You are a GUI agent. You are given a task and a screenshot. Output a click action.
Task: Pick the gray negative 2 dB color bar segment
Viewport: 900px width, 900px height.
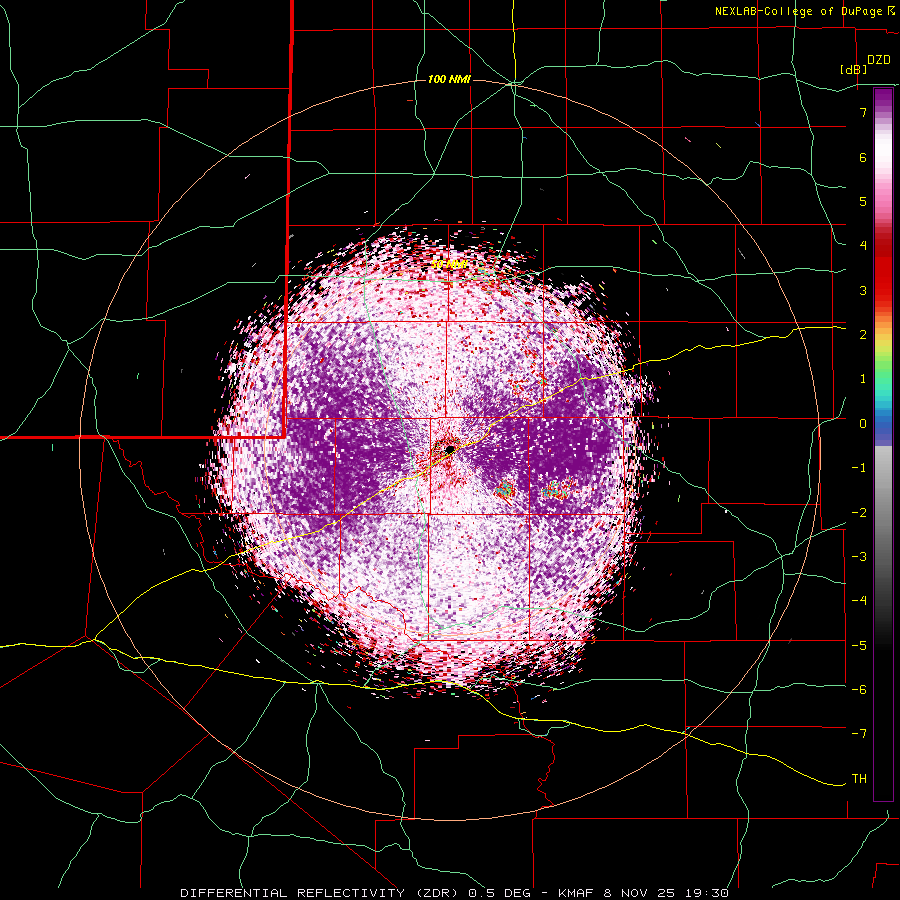pos(883,512)
